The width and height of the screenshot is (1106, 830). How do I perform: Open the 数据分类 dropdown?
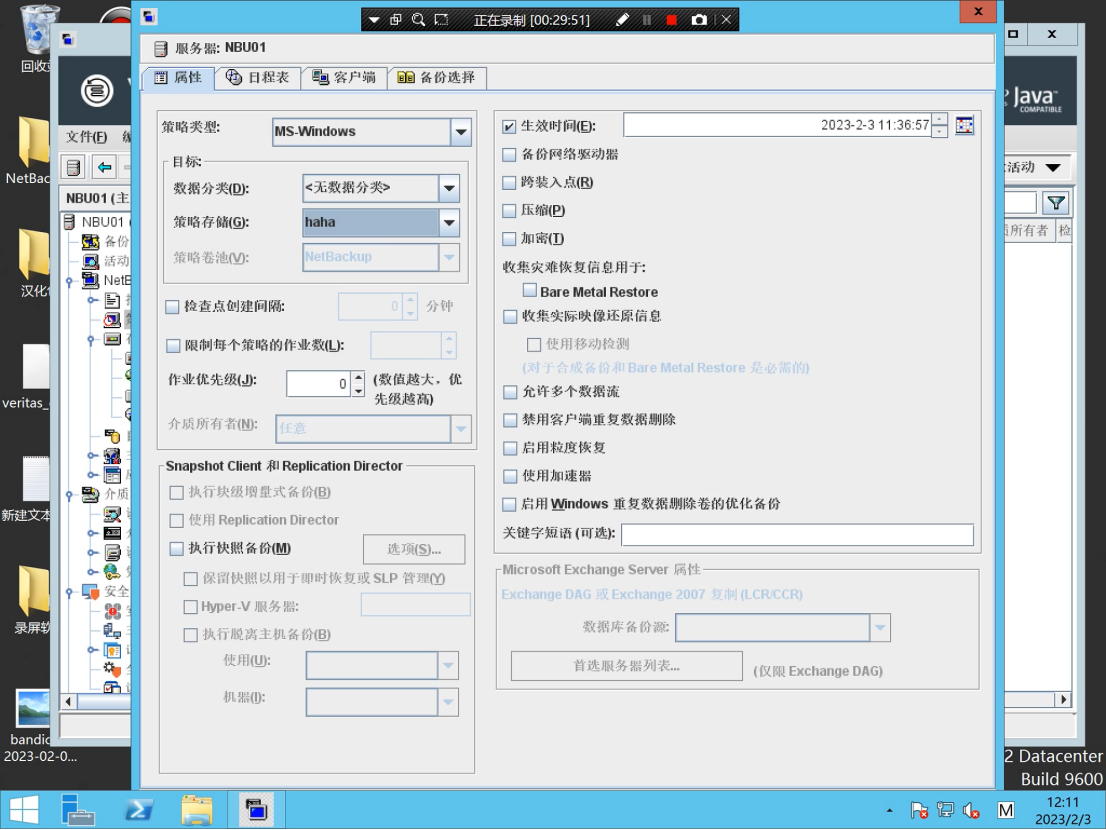pos(448,188)
